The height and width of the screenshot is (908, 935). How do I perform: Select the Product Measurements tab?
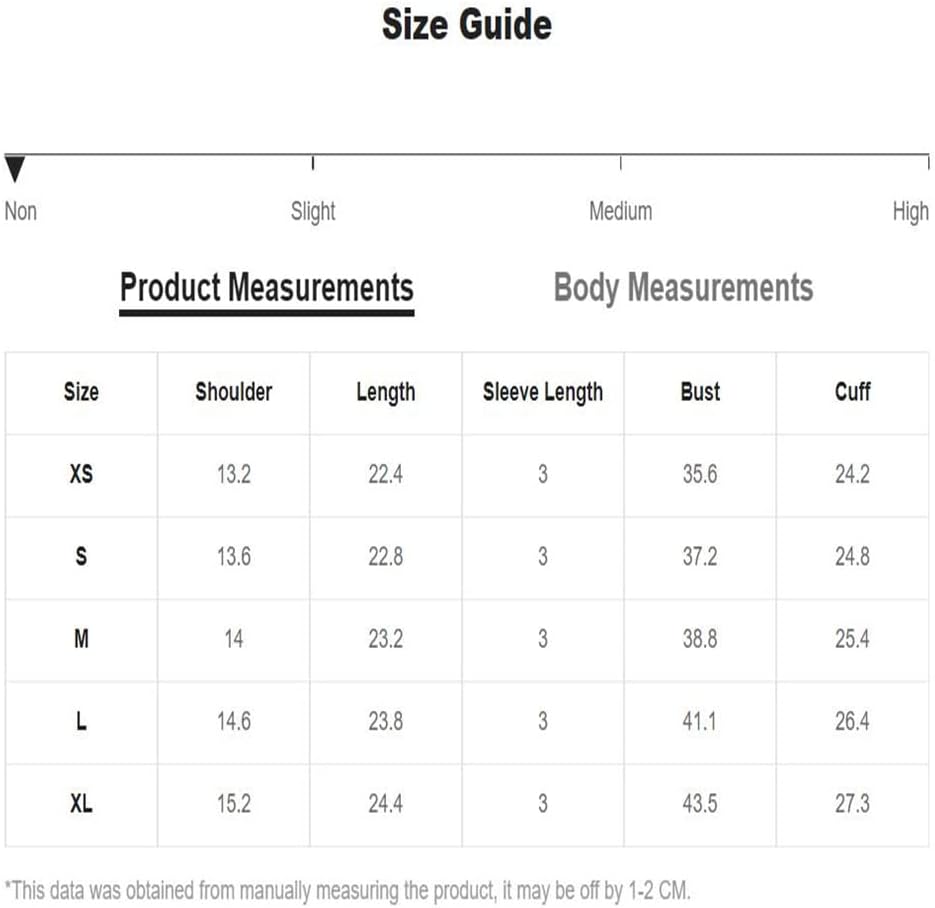[267, 290]
